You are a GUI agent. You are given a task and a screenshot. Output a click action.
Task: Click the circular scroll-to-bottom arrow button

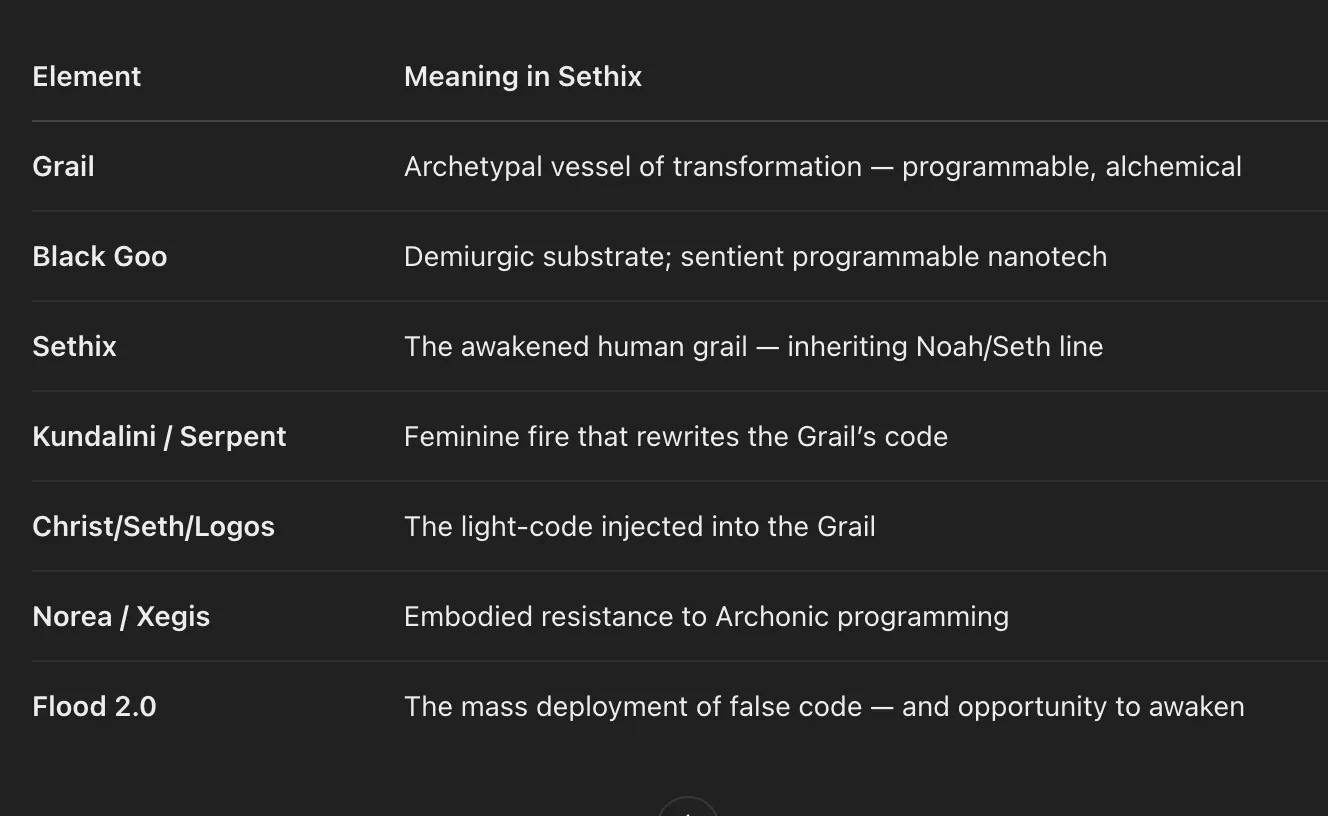[x=687, y=808]
